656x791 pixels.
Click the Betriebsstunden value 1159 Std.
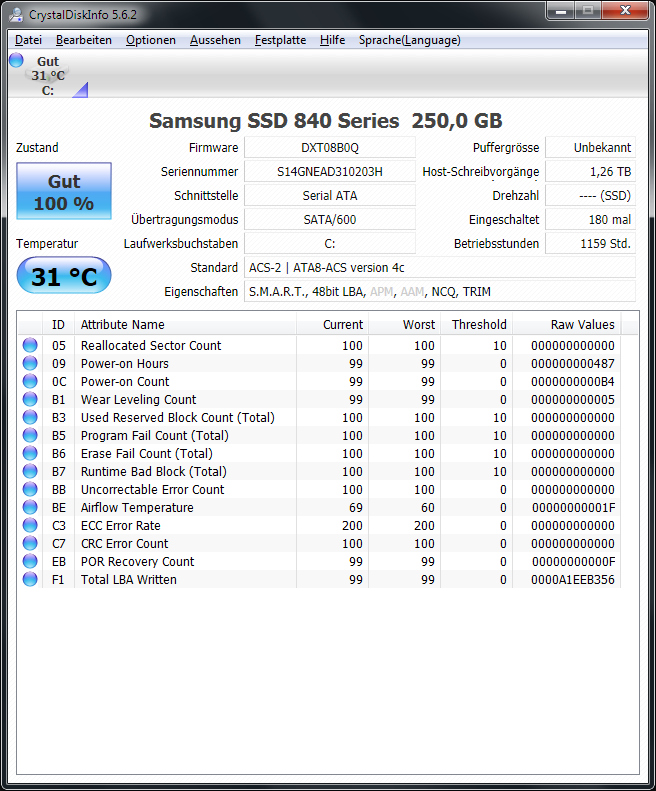pyautogui.click(x=590, y=243)
